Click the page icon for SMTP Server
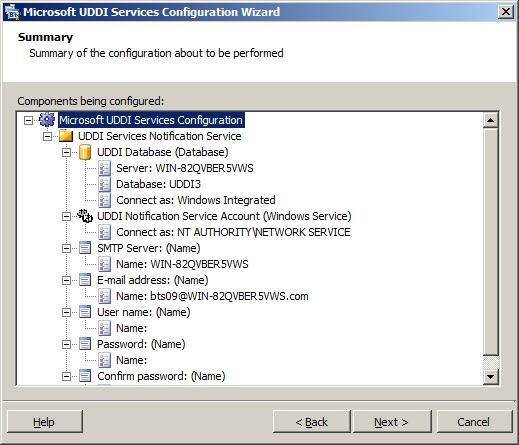The height and width of the screenshot is (445, 519). pos(85,248)
